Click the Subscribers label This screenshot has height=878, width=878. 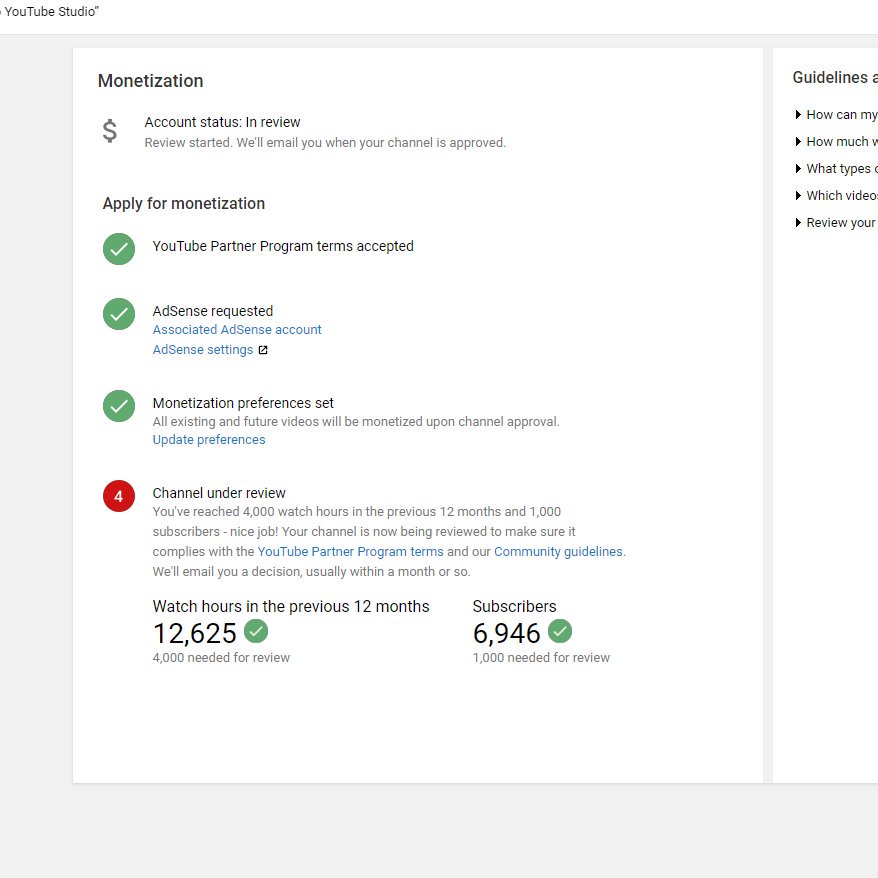515,606
